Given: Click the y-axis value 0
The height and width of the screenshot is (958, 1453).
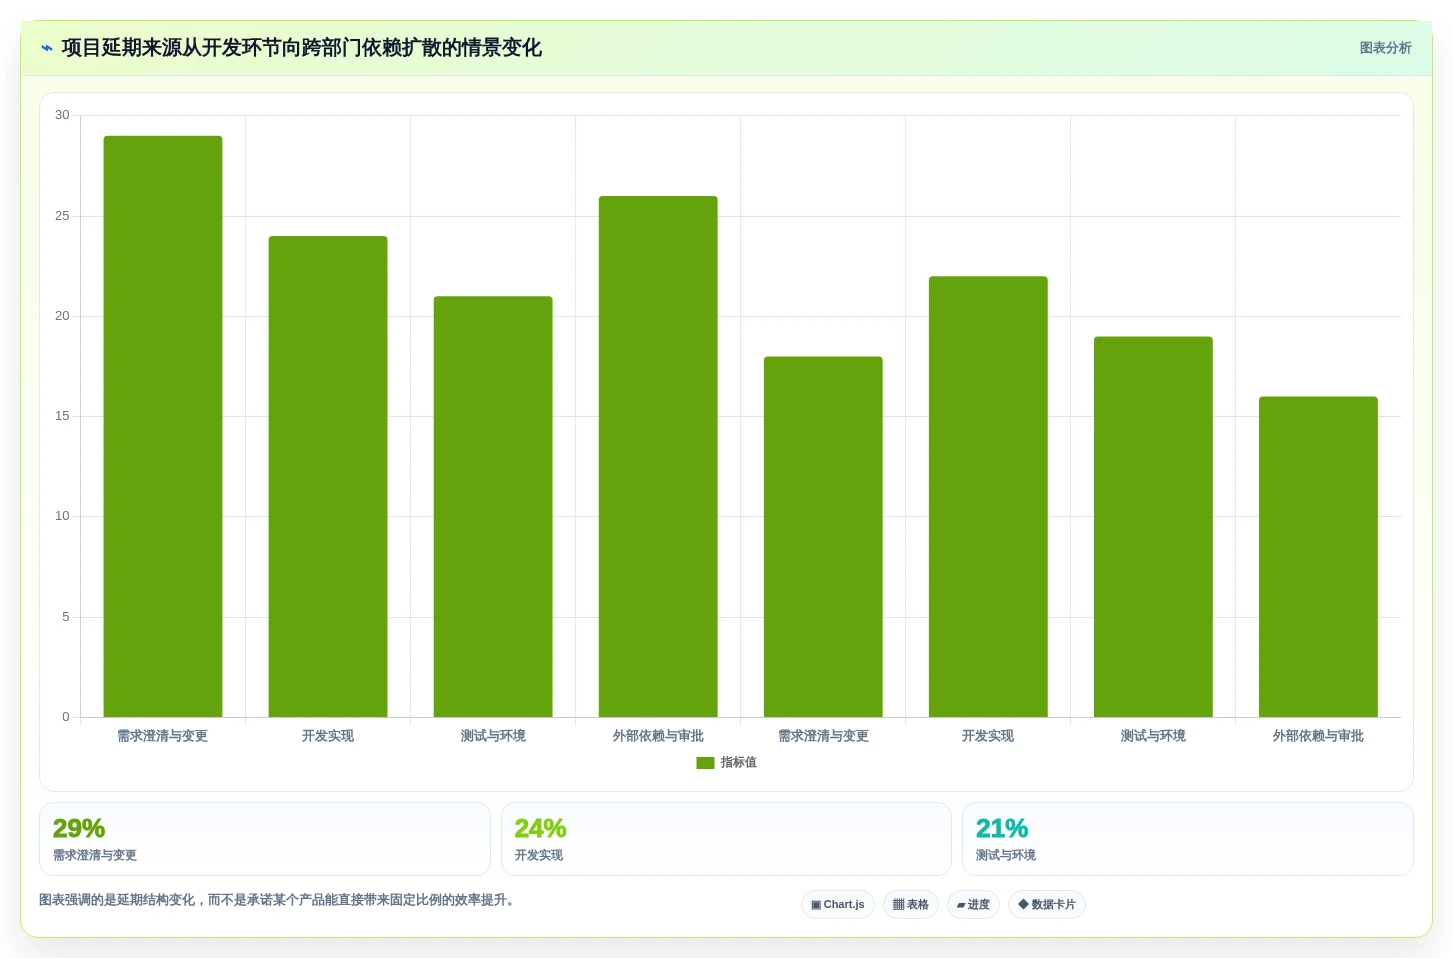Looking at the screenshot, I should click(66, 717).
